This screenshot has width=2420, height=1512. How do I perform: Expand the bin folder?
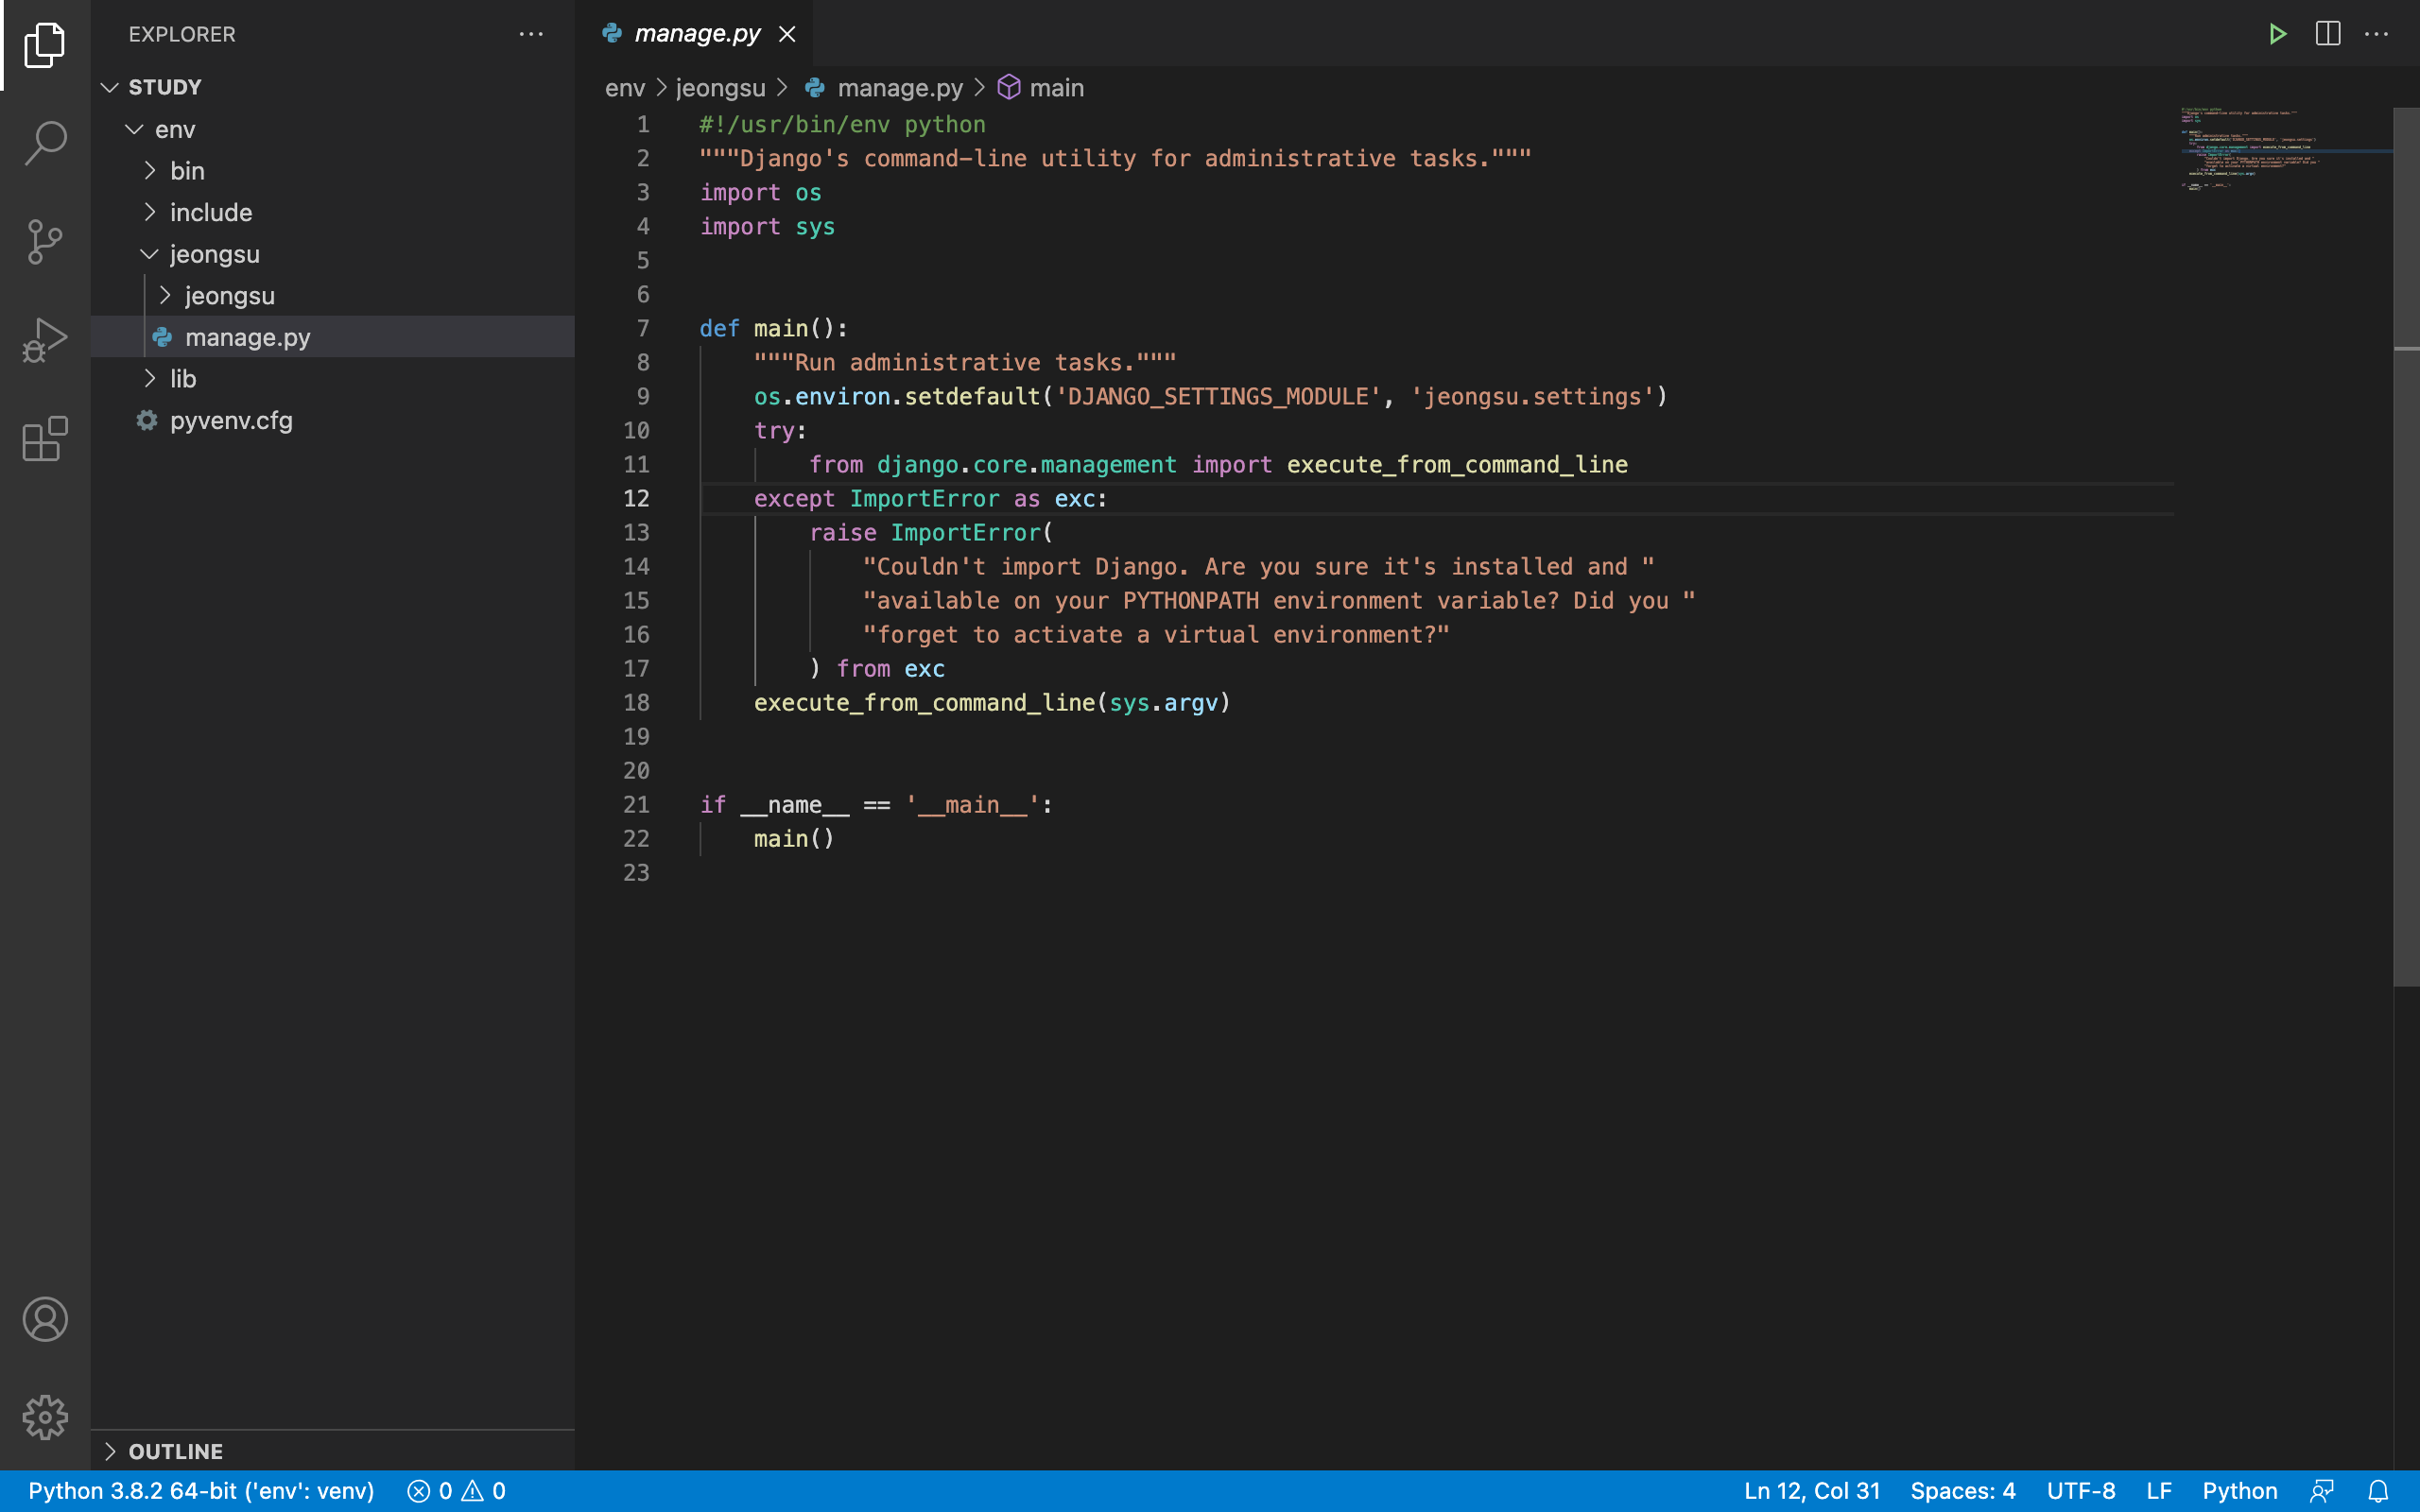(x=187, y=171)
